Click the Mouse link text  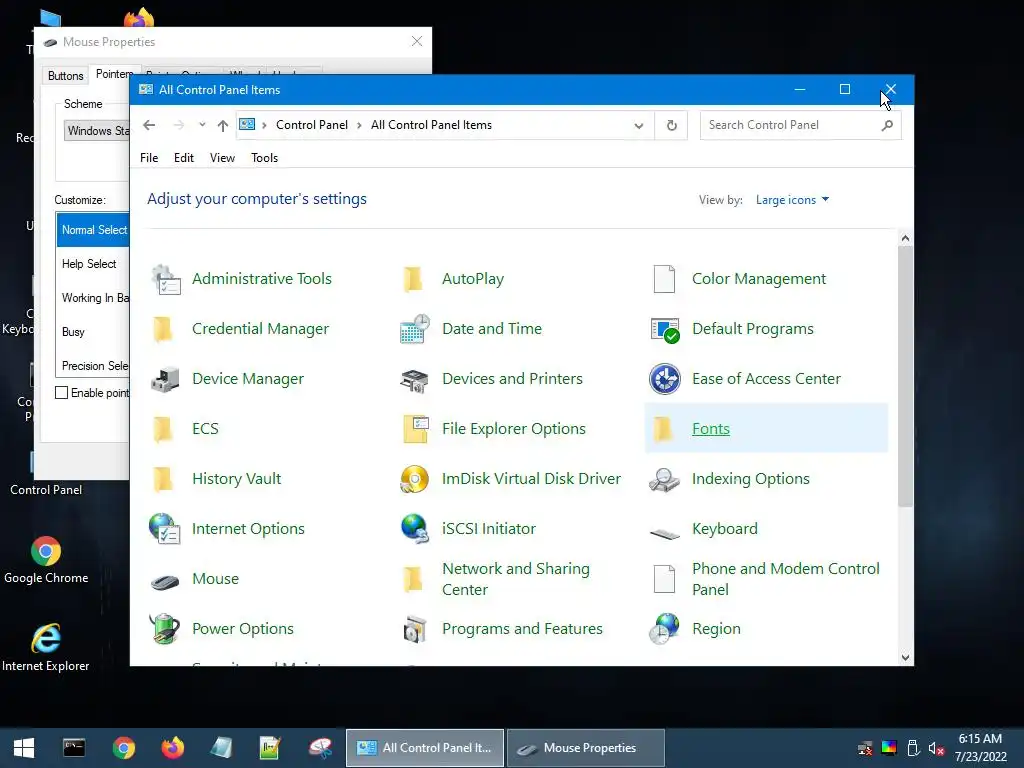pyautogui.click(x=216, y=579)
